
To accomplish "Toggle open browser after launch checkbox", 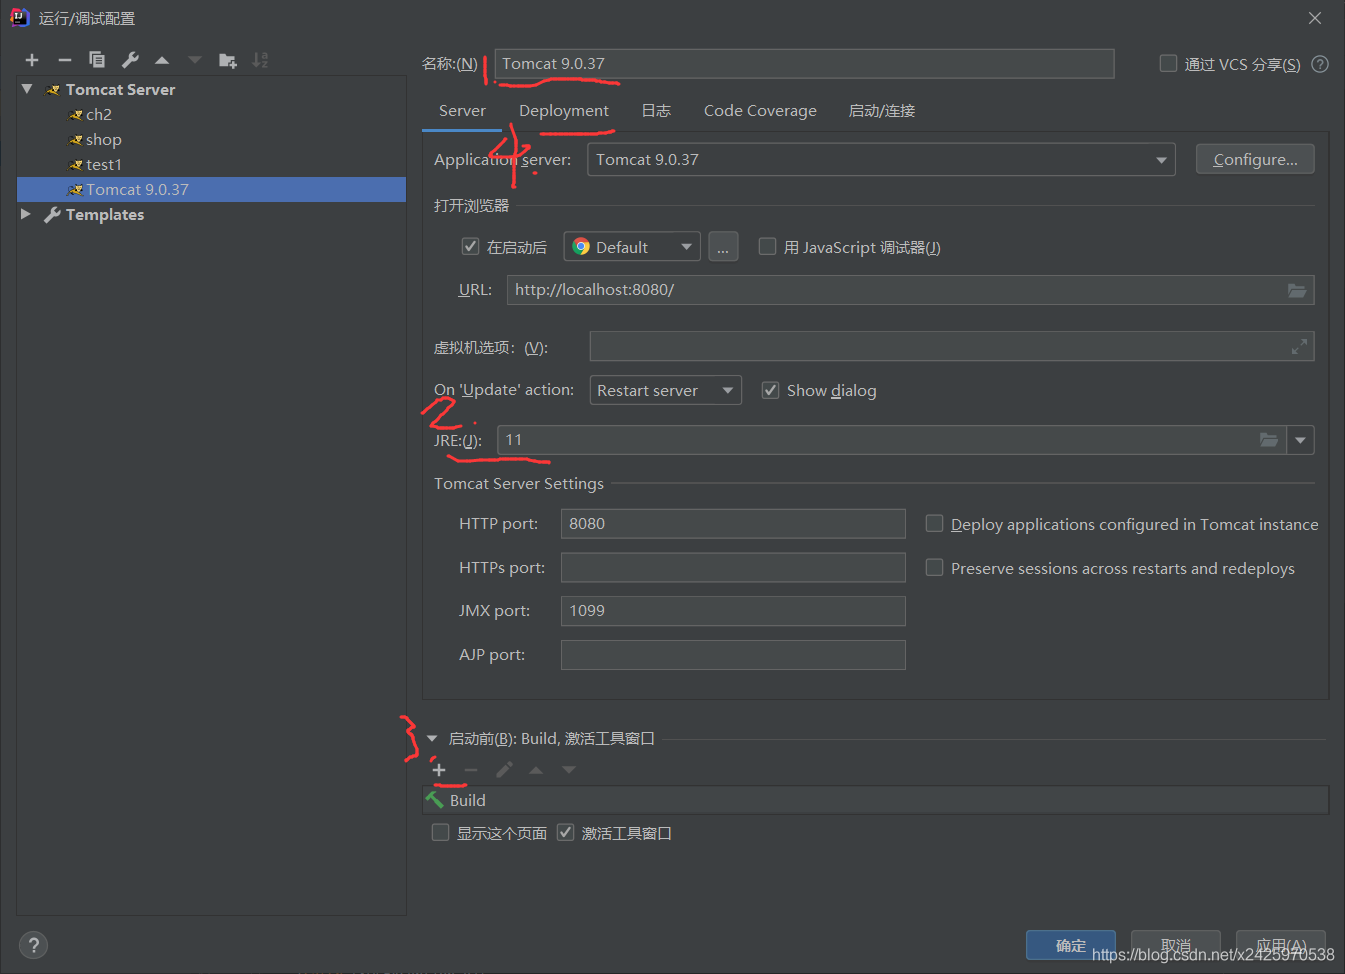I will [x=470, y=246].
